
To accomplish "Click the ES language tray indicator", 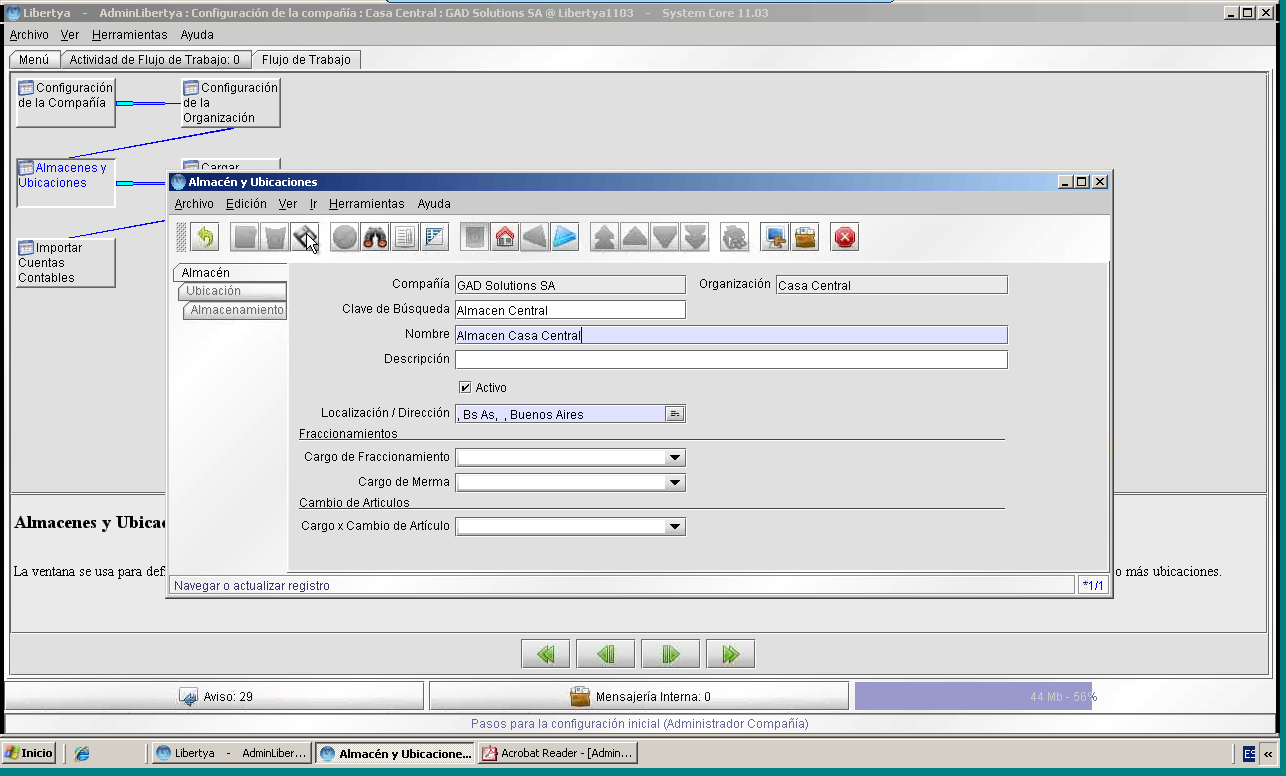I will coord(1249,753).
